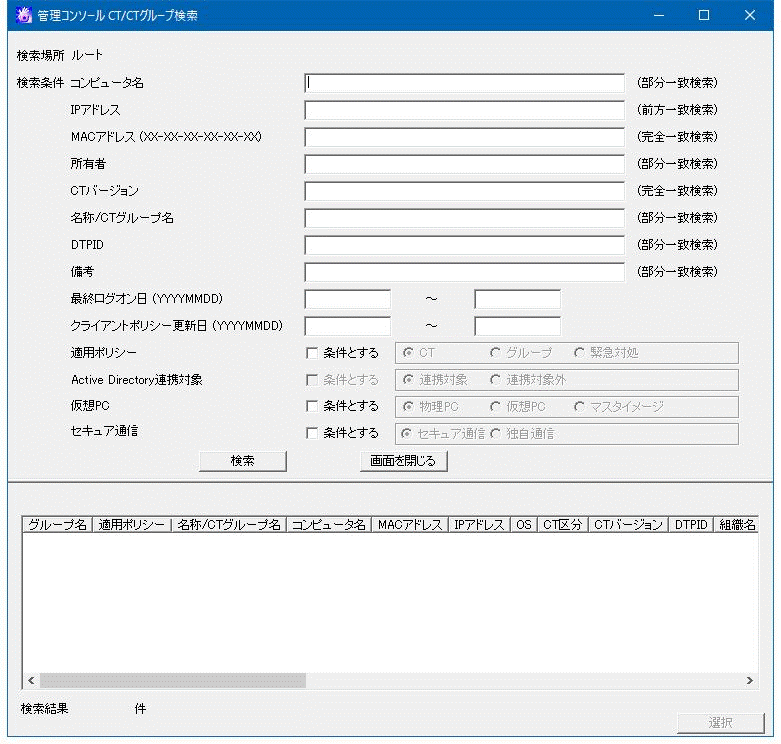The width and height of the screenshot is (781, 744).
Task: Click the 最終ログオン日 end date field
Action: (518, 299)
